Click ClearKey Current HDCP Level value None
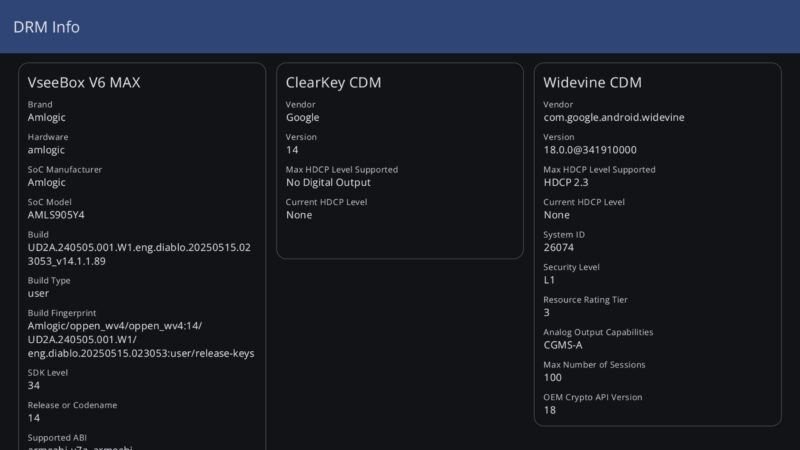Viewport: 800px width, 450px height. pos(299,215)
